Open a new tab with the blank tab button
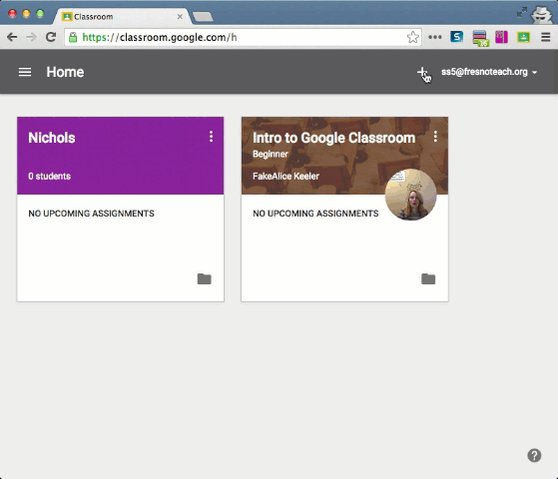558x479 pixels. (x=203, y=17)
